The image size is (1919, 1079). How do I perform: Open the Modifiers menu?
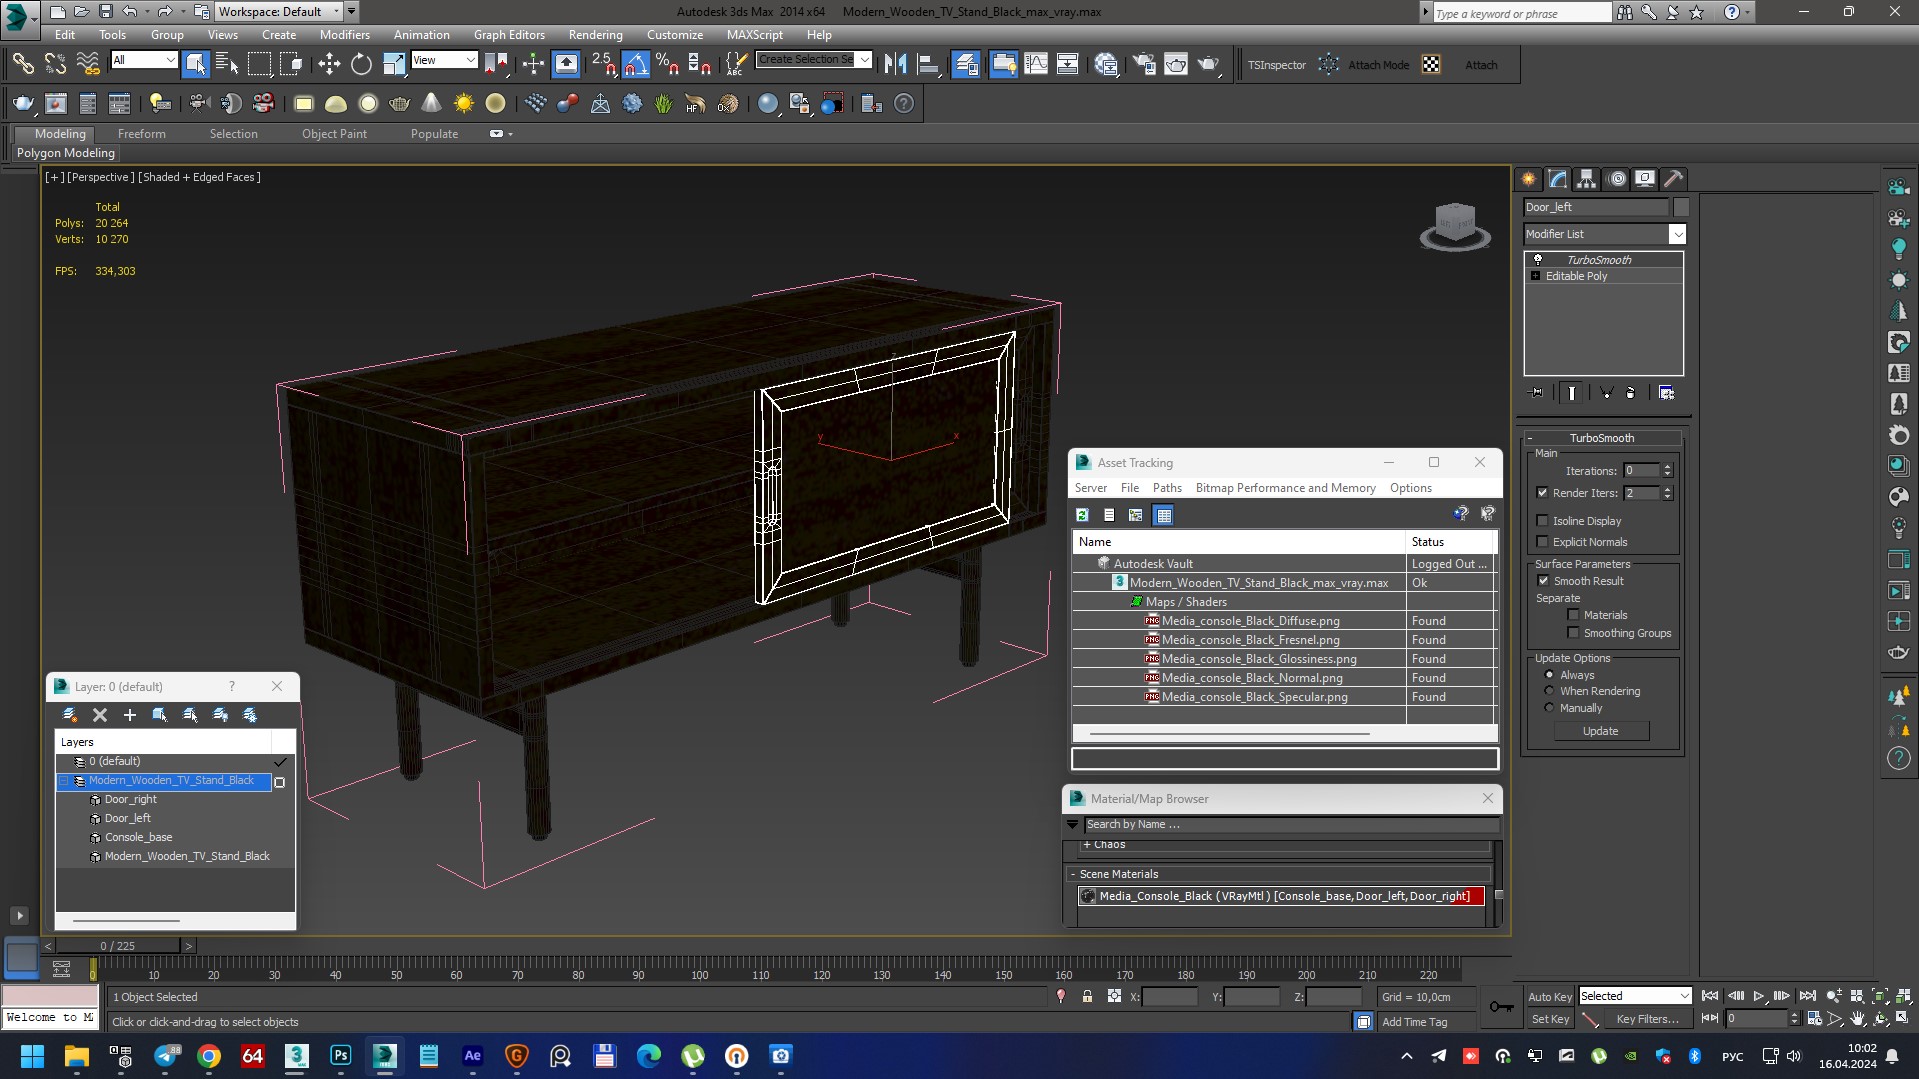click(x=344, y=34)
